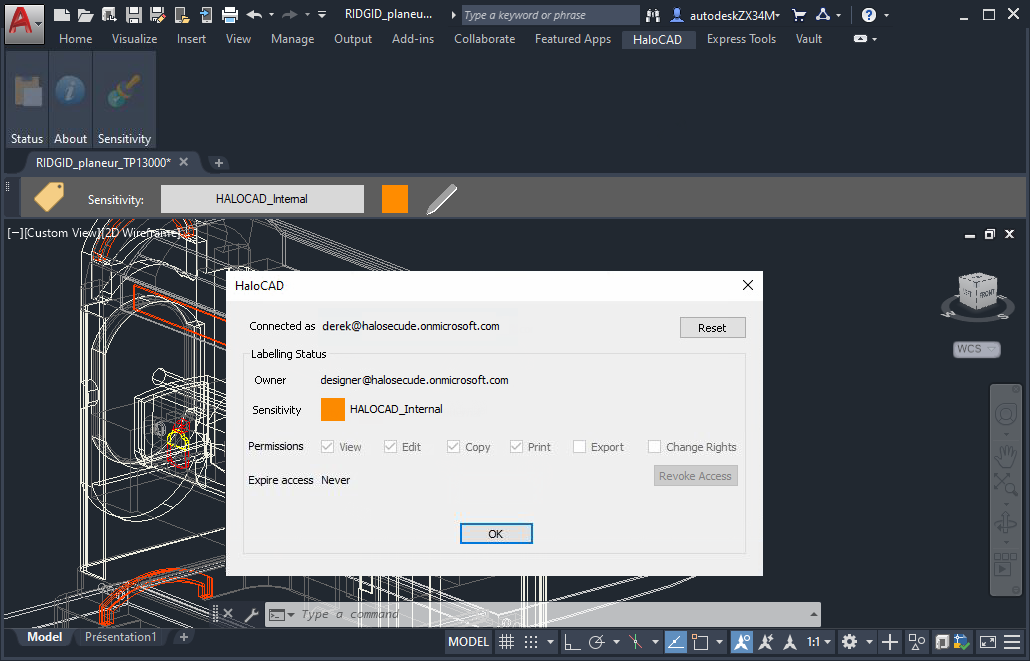Click the Undo arrow in Quick Access toolbar
1030x661 pixels.
tap(255, 15)
